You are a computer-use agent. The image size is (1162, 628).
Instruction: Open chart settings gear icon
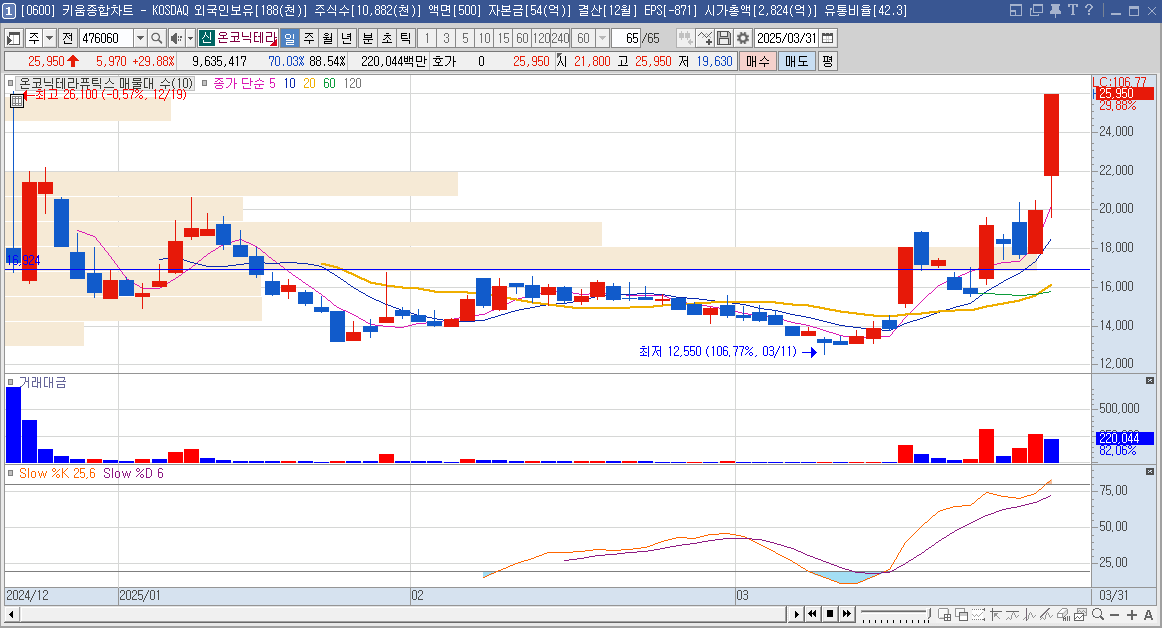click(743, 38)
